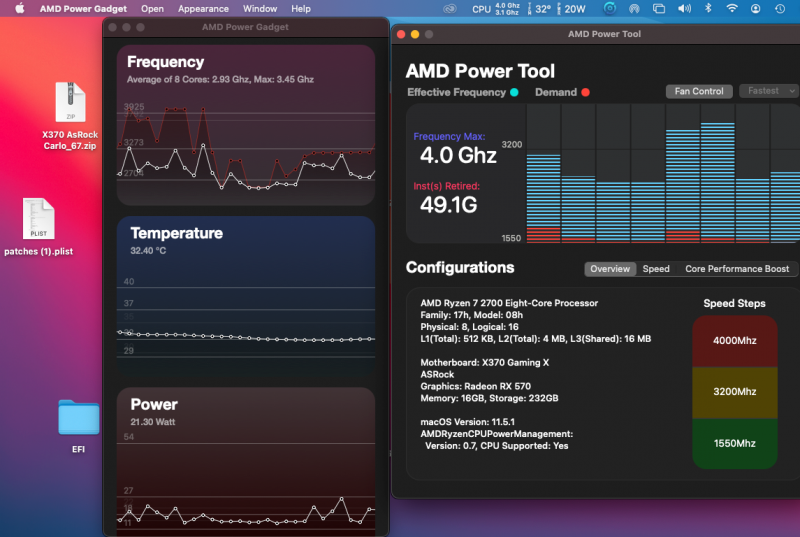Click the Frequency card in Power Gadget
This screenshot has height=537, width=800.
[246, 125]
